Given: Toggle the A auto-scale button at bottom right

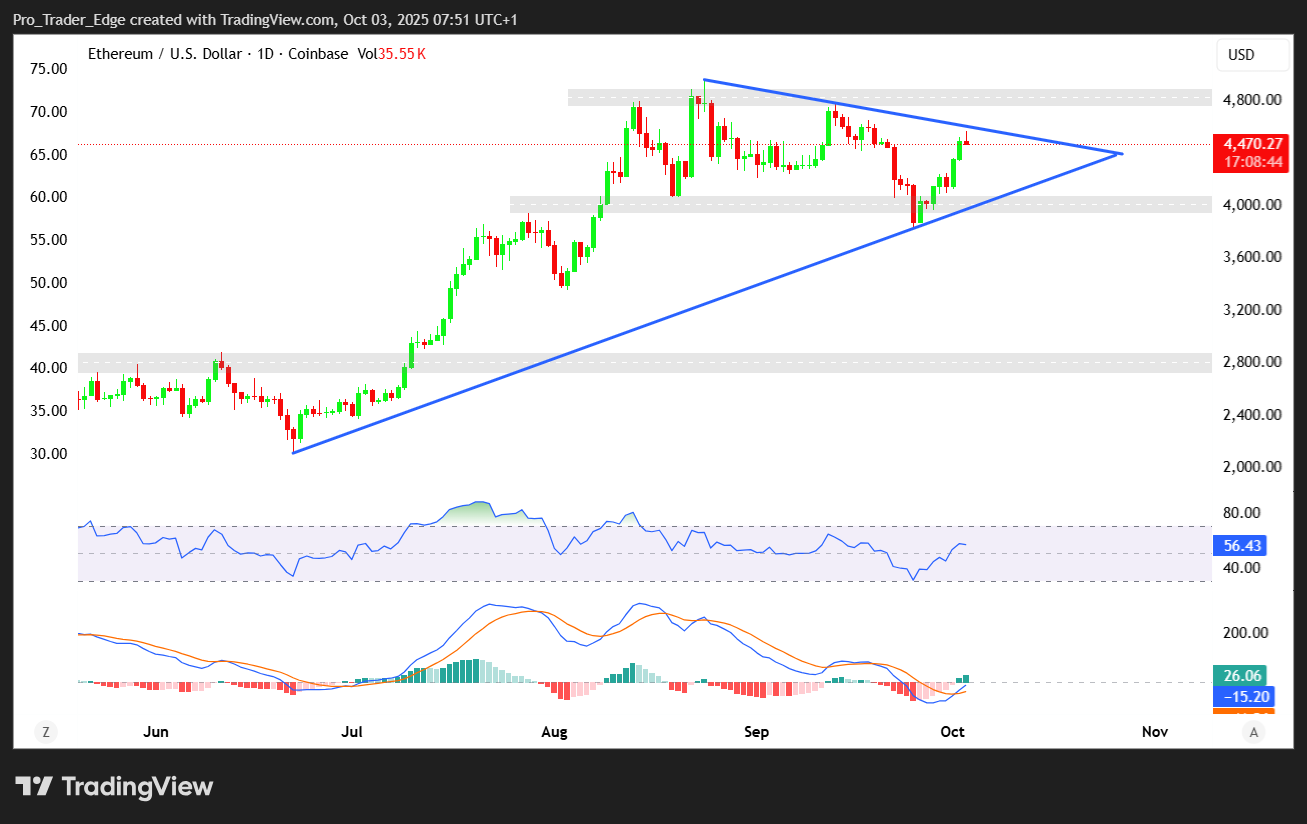Looking at the screenshot, I should click(1254, 732).
